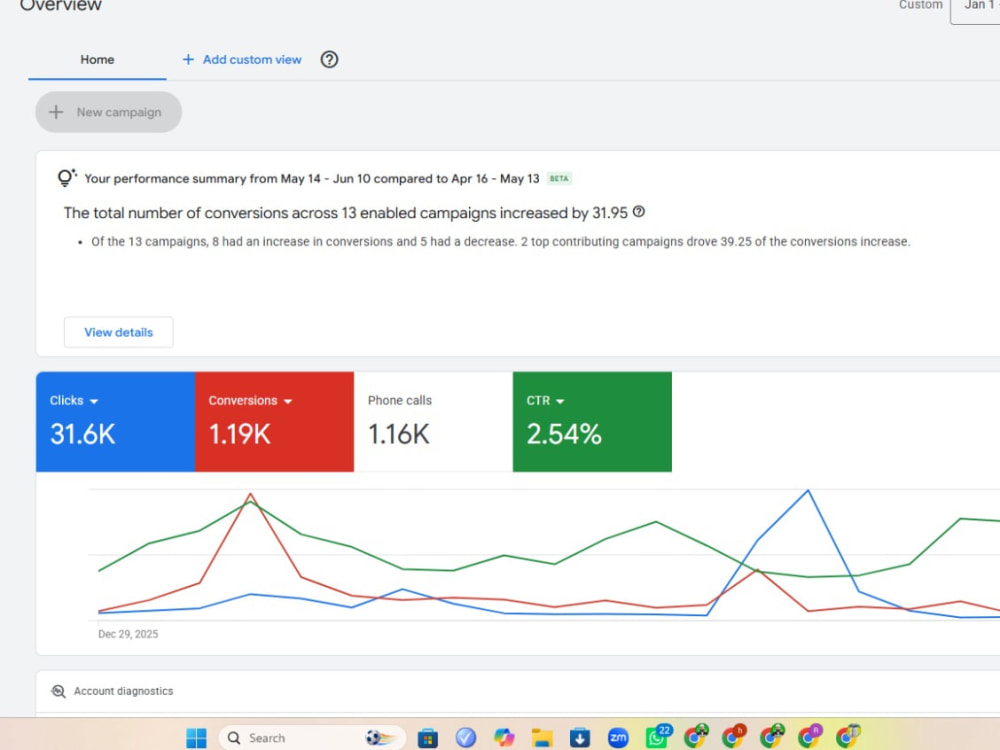
Task: Click the Overview page title
Action: 61,5
